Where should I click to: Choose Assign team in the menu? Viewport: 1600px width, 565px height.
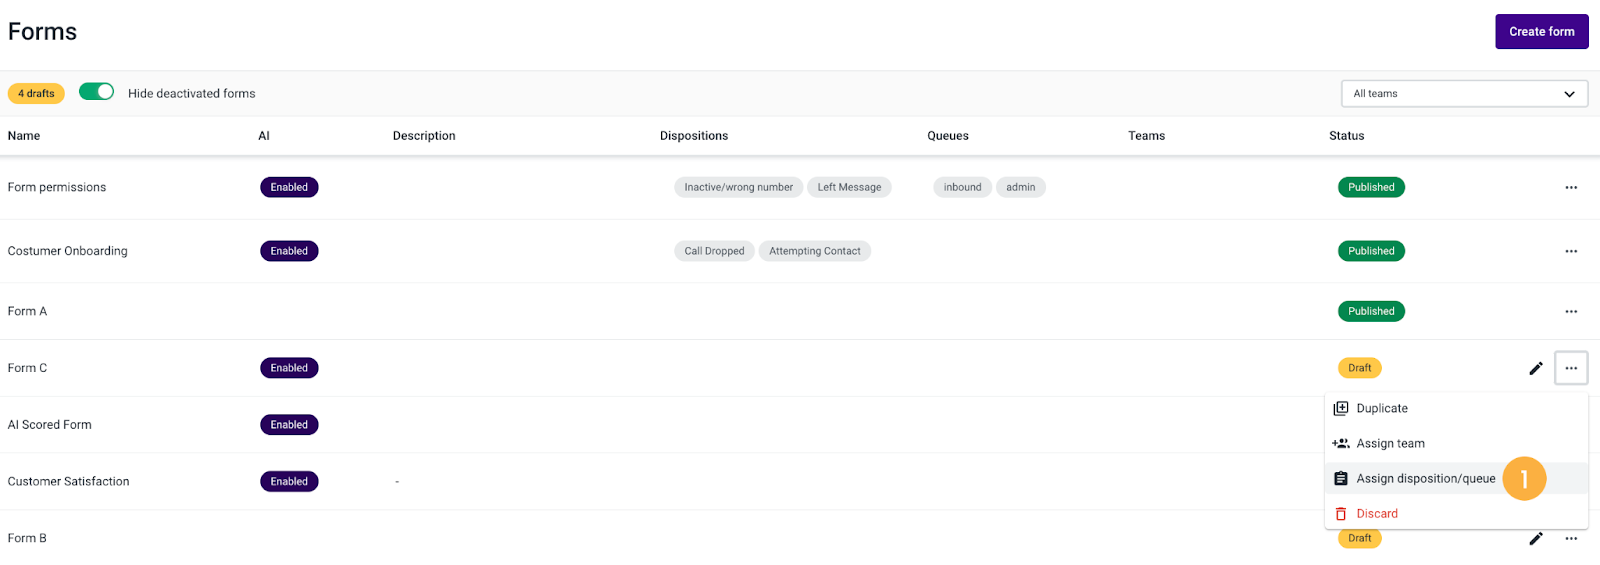click(x=1456, y=443)
